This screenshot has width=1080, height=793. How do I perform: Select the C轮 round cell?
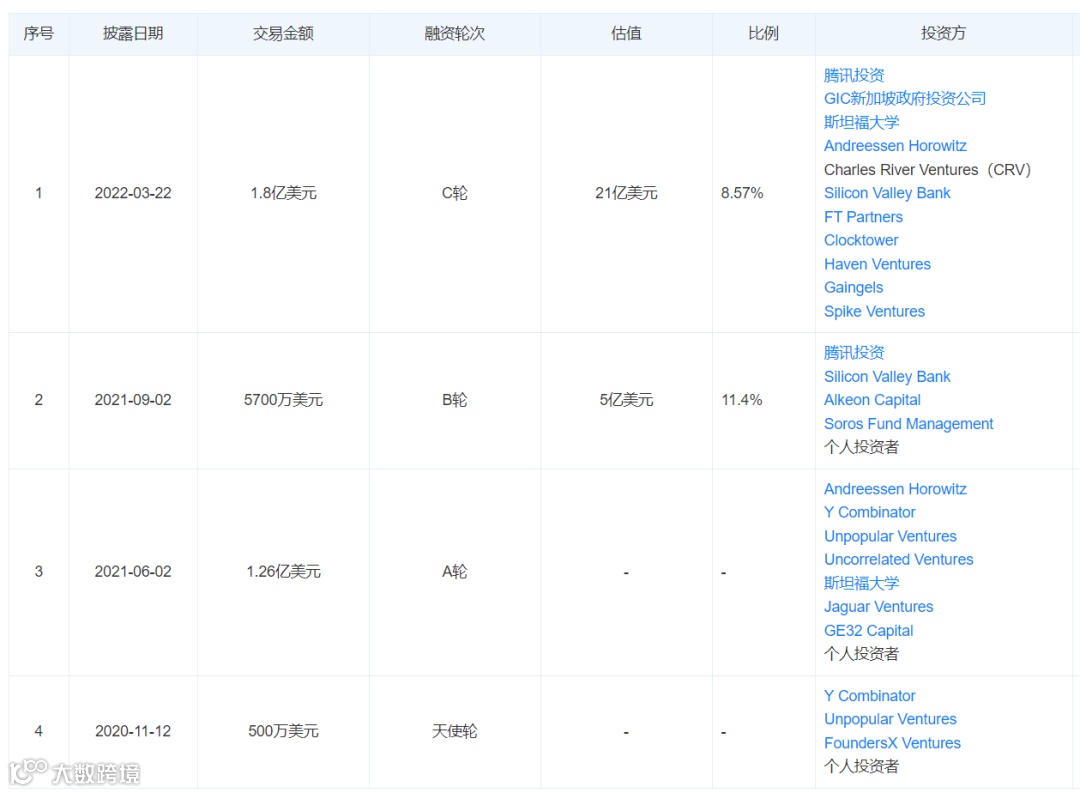pyautogui.click(x=455, y=194)
